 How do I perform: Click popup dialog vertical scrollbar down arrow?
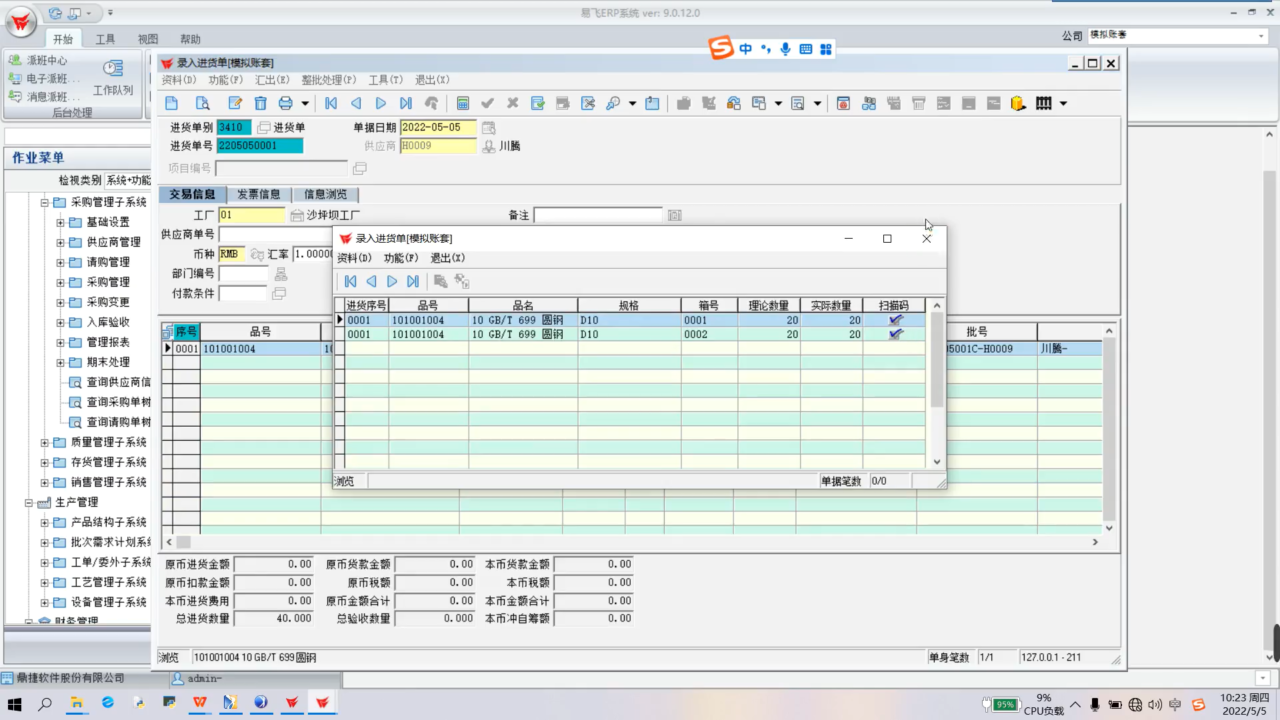[x=937, y=462]
